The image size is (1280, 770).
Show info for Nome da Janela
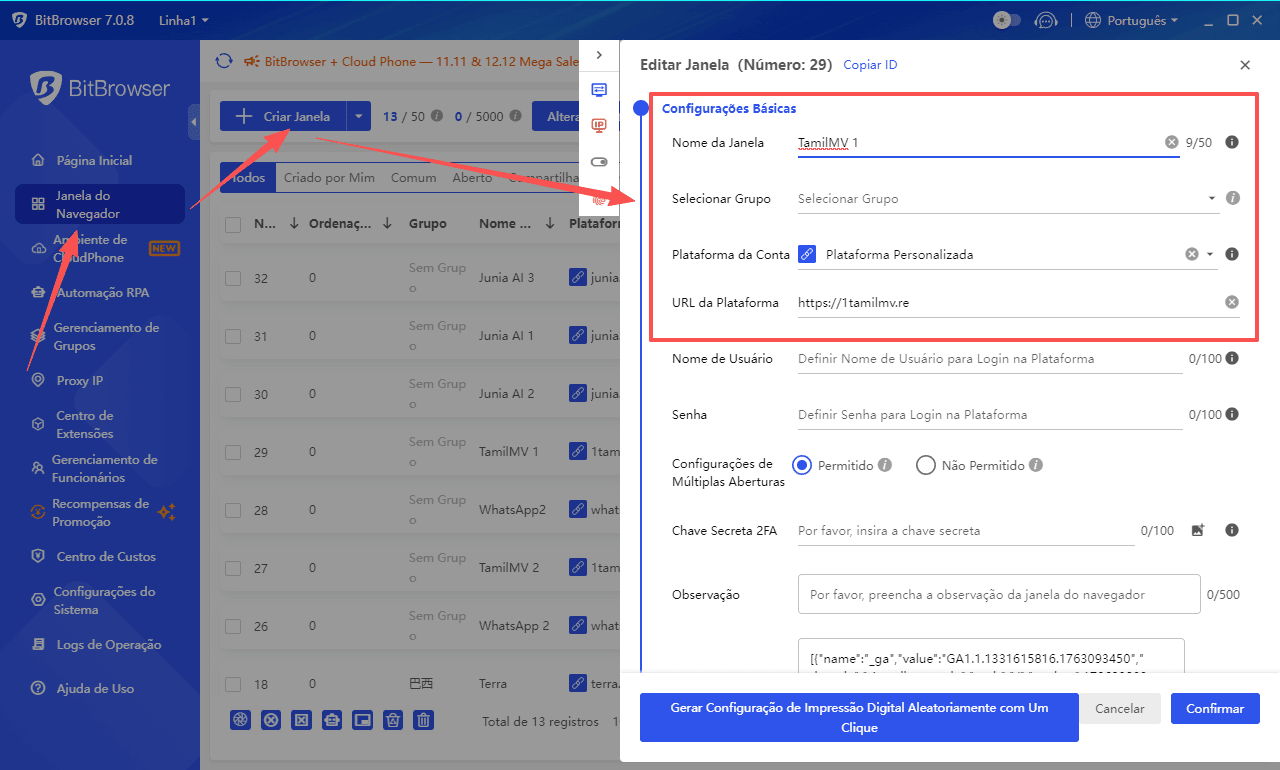click(x=1232, y=143)
